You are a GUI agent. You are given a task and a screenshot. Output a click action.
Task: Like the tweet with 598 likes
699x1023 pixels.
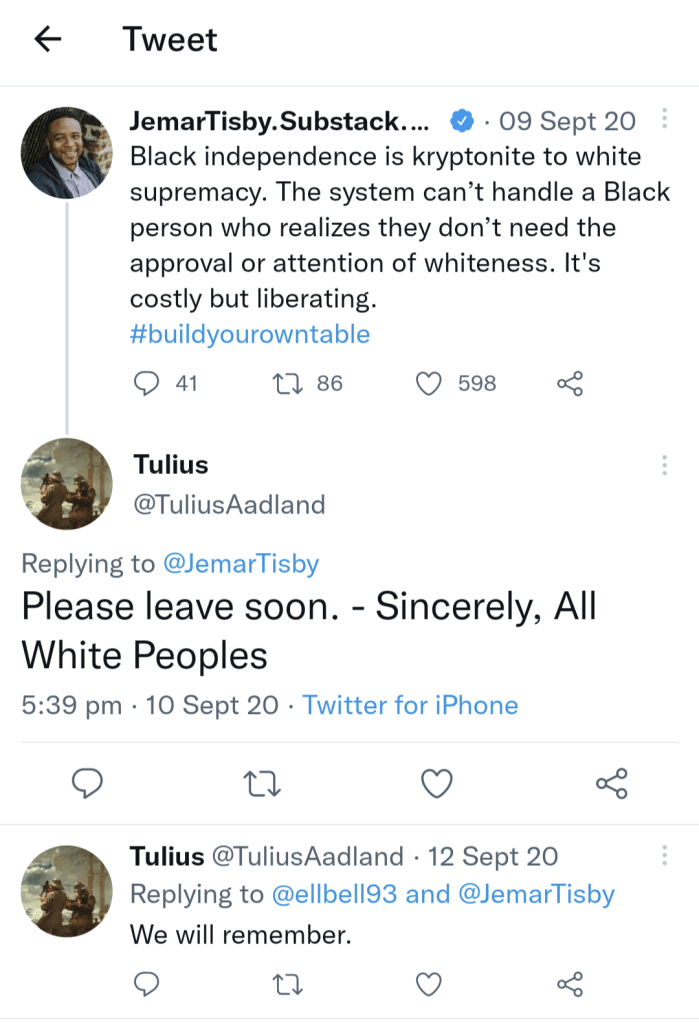[429, 383]
